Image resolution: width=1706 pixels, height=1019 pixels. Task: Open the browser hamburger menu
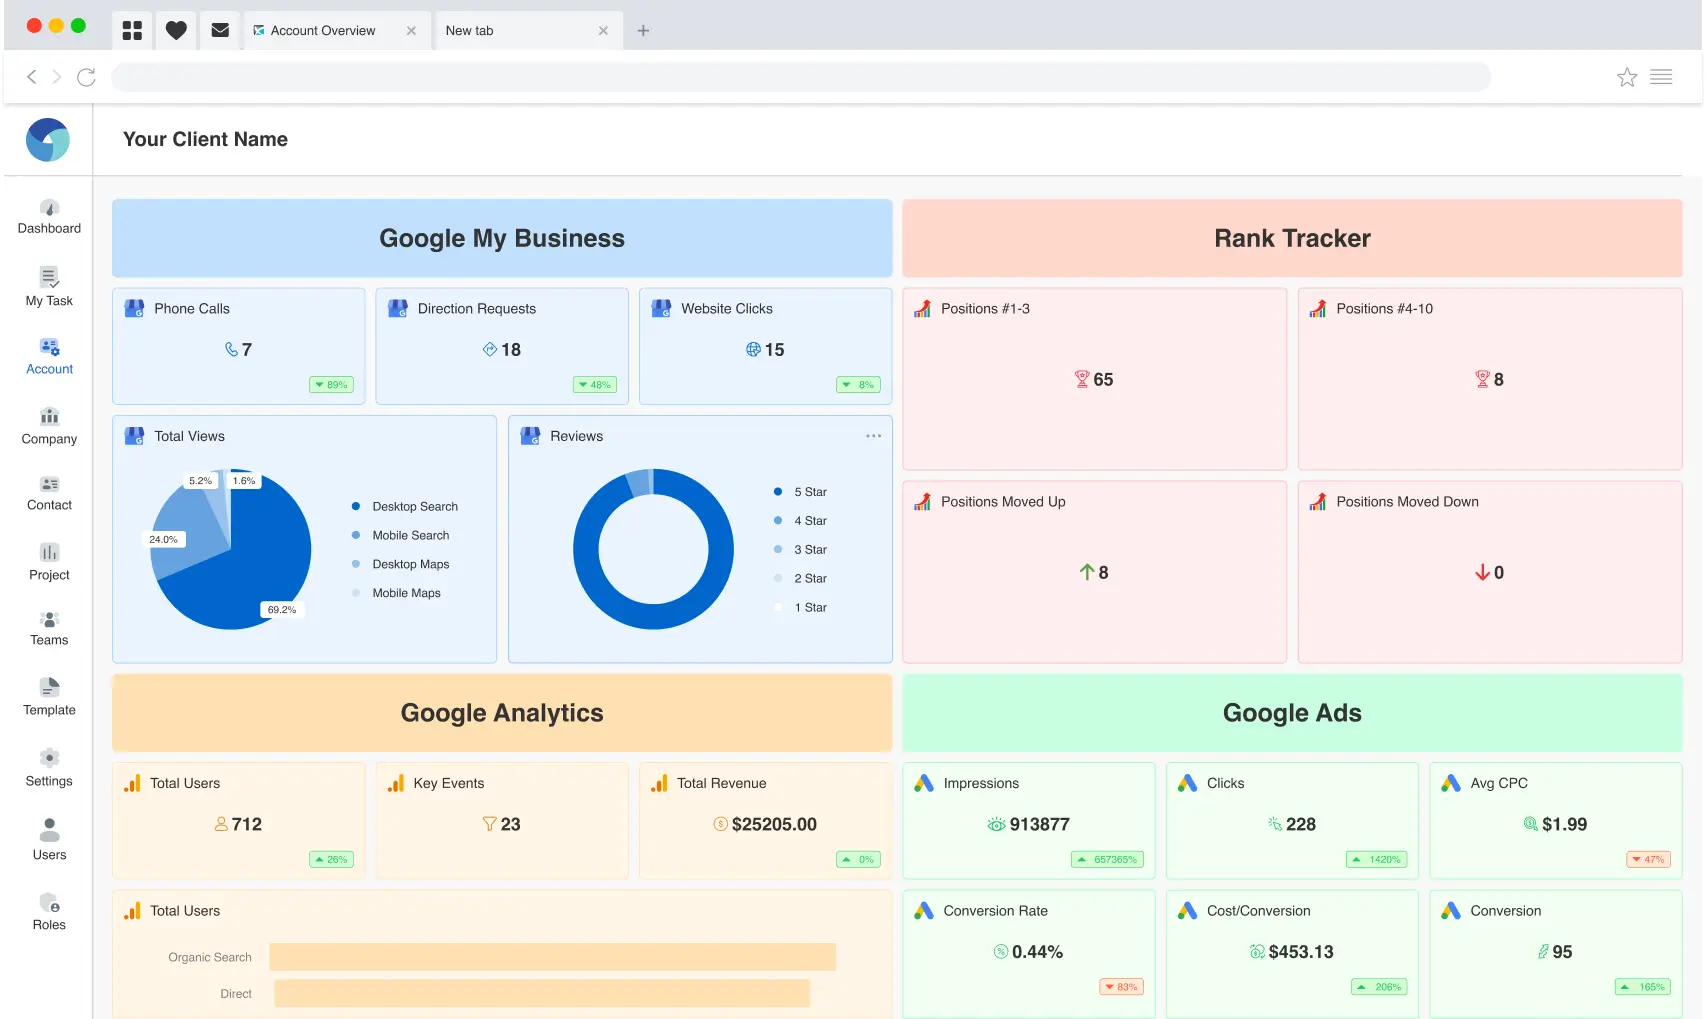[1662, 76]
